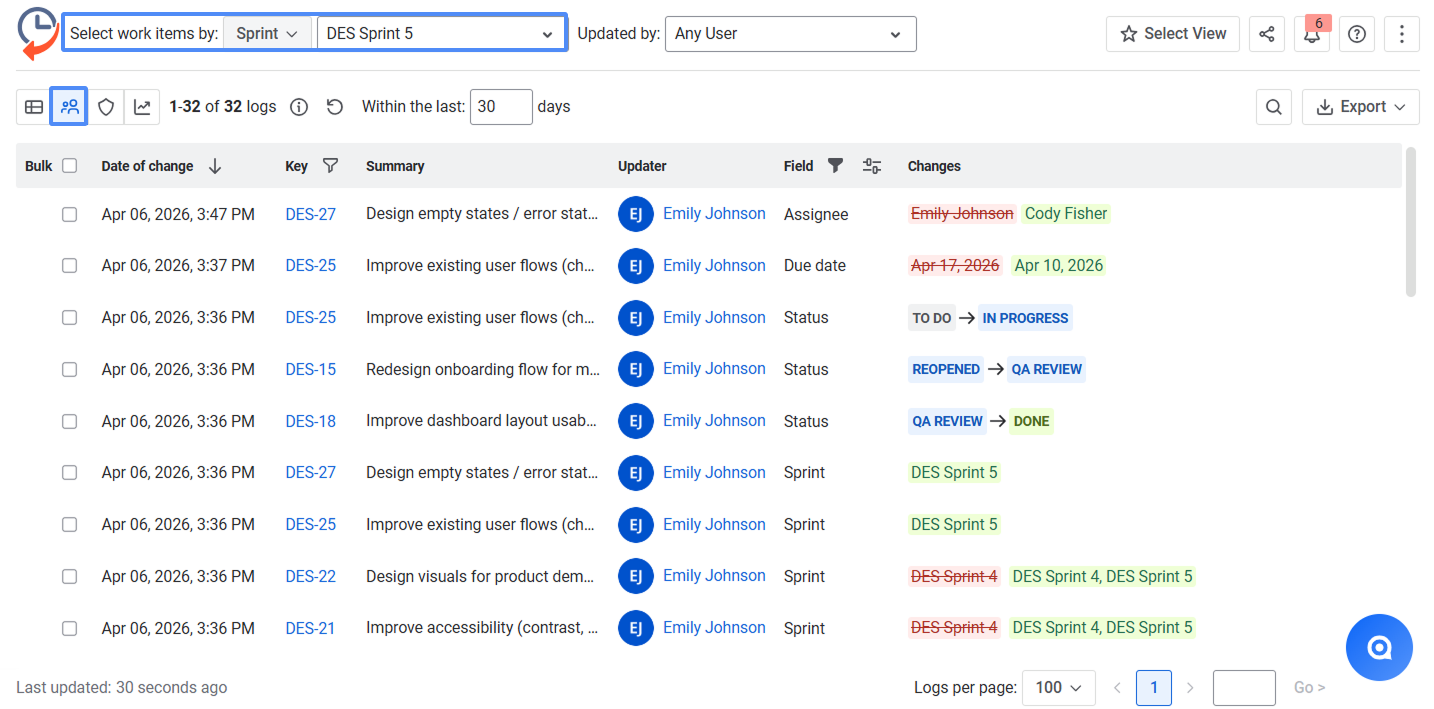The image size is (1434, 709).
Task: Open the Any User dropdown
Action: pyautogui.click(x=790, y=34)
